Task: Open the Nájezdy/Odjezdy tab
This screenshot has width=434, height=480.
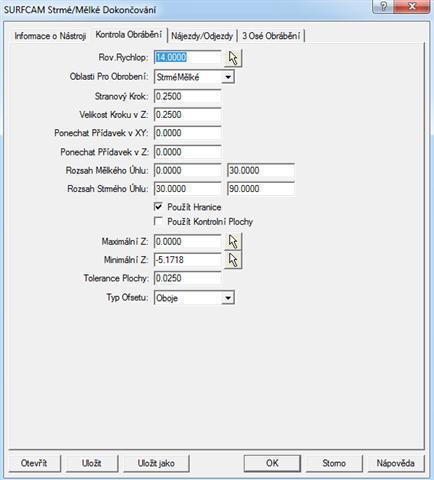Action: point(202,36)
